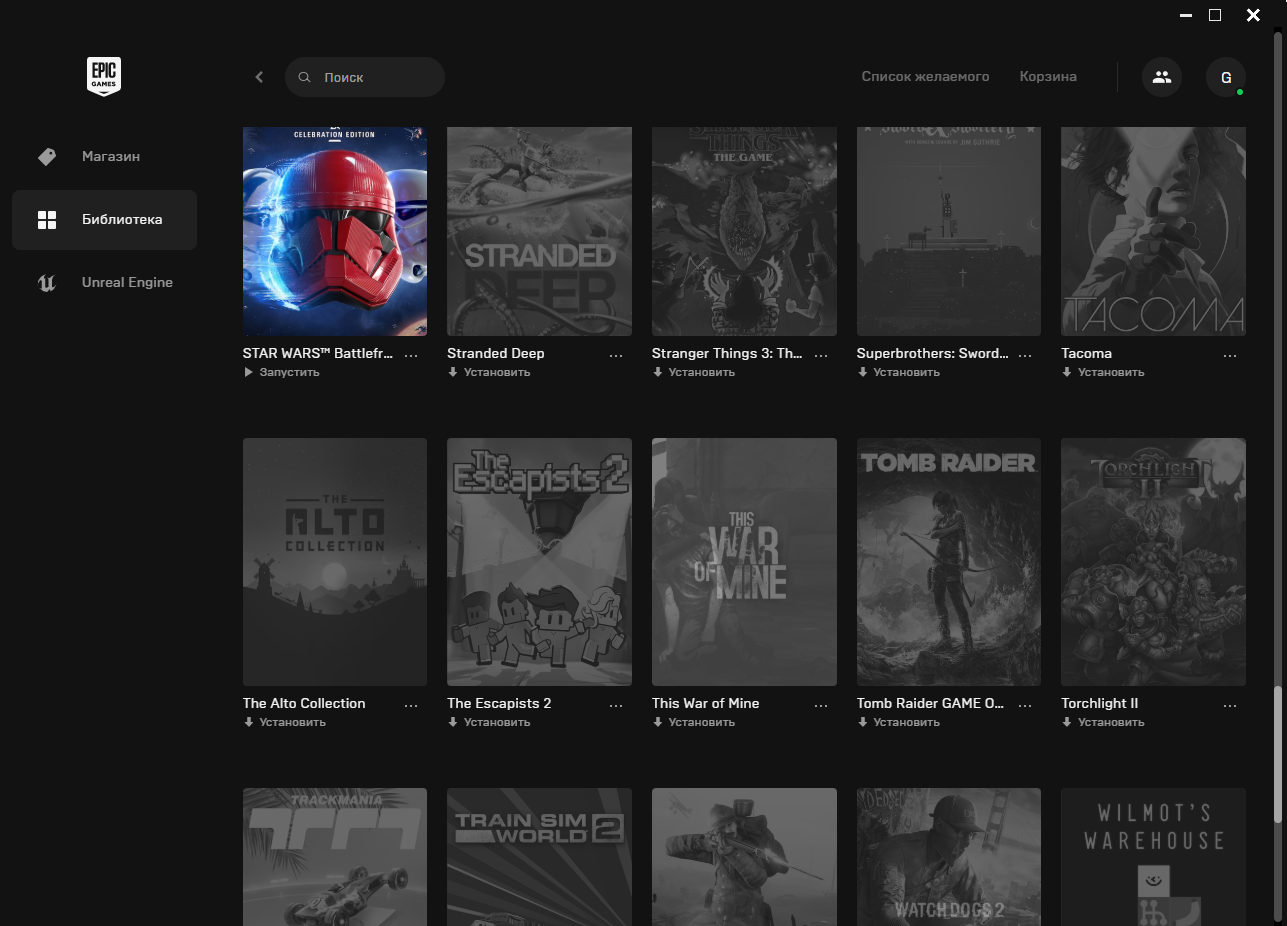
Task: Click the Tomb Raider GAME O... title text
Action: pyautogui.click(x=930, y=703)
